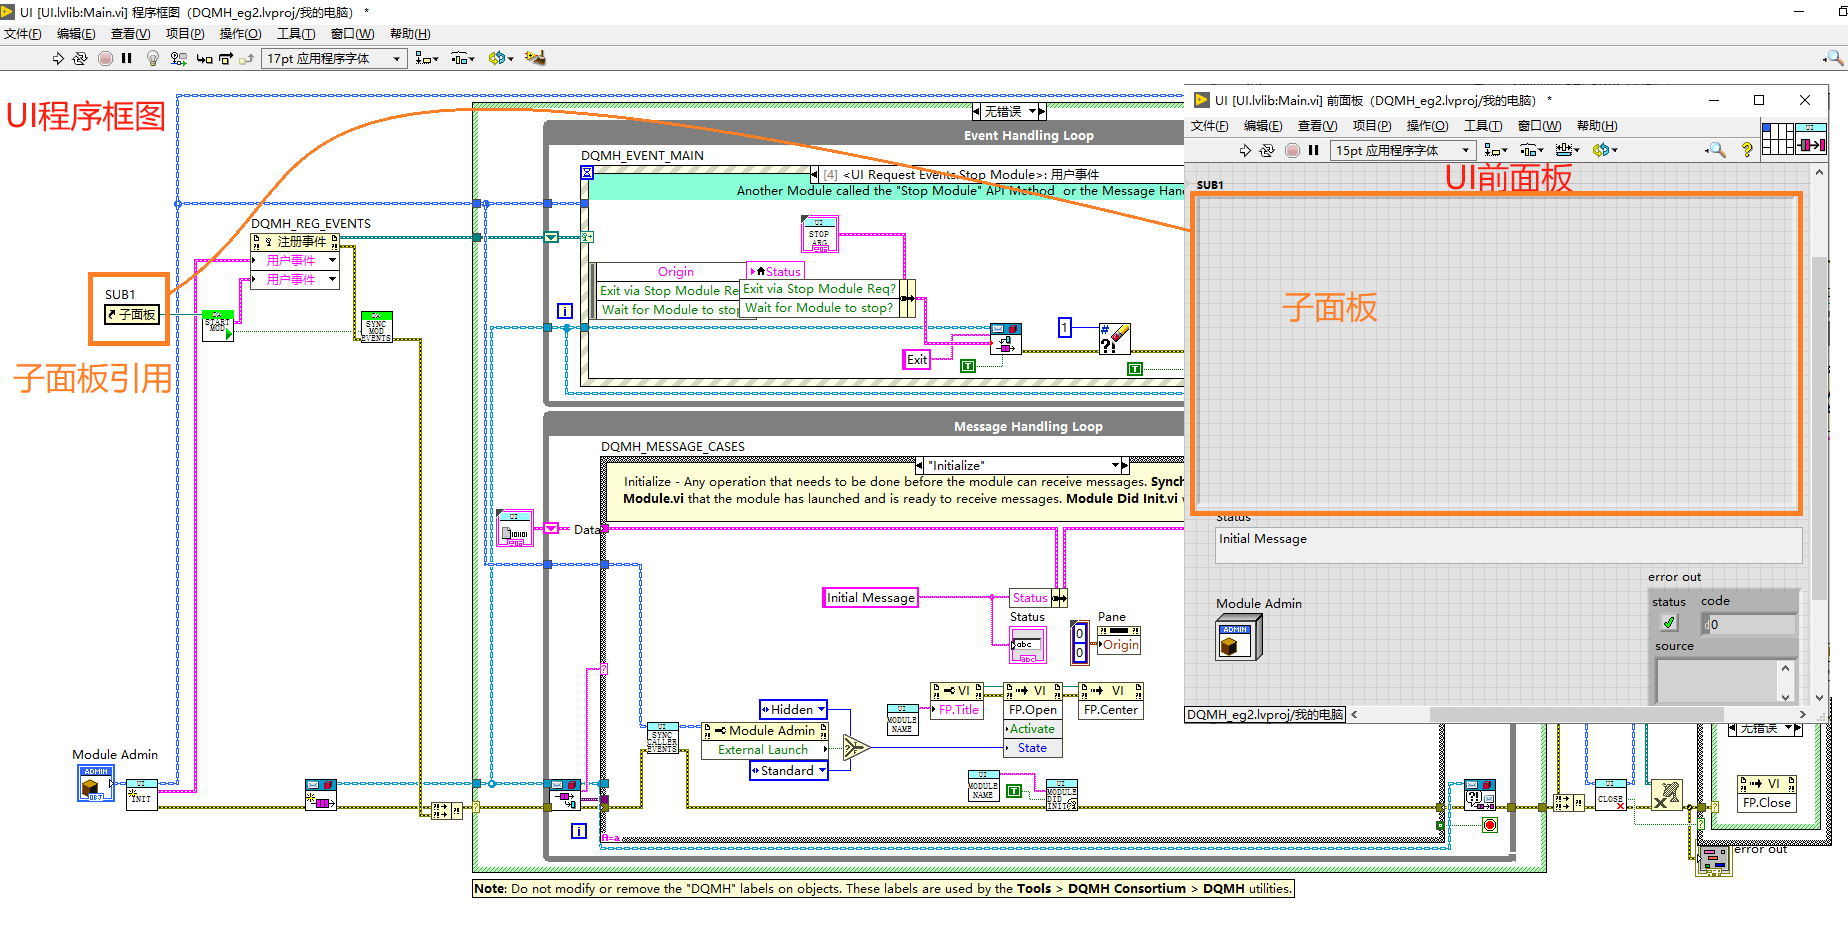
Task: Click Pause button in front panel toolbar
Action: (1314, 150)
